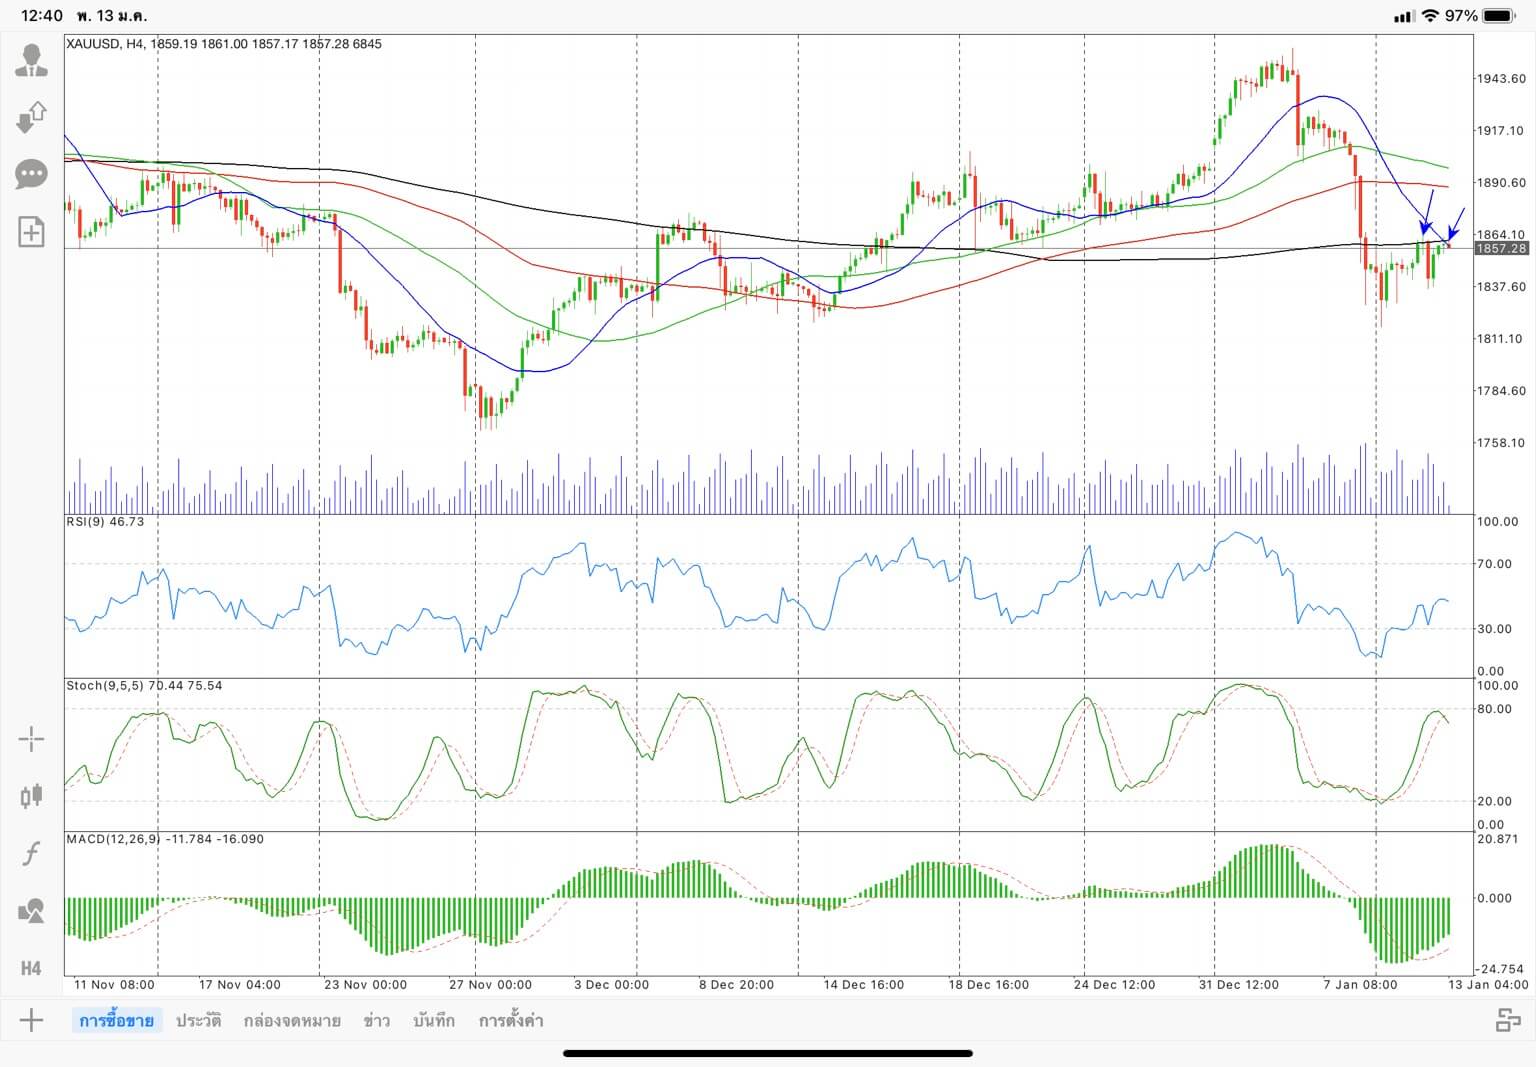
Task: Open the new order buy/sell arrows icon
Action: [32, 117]
